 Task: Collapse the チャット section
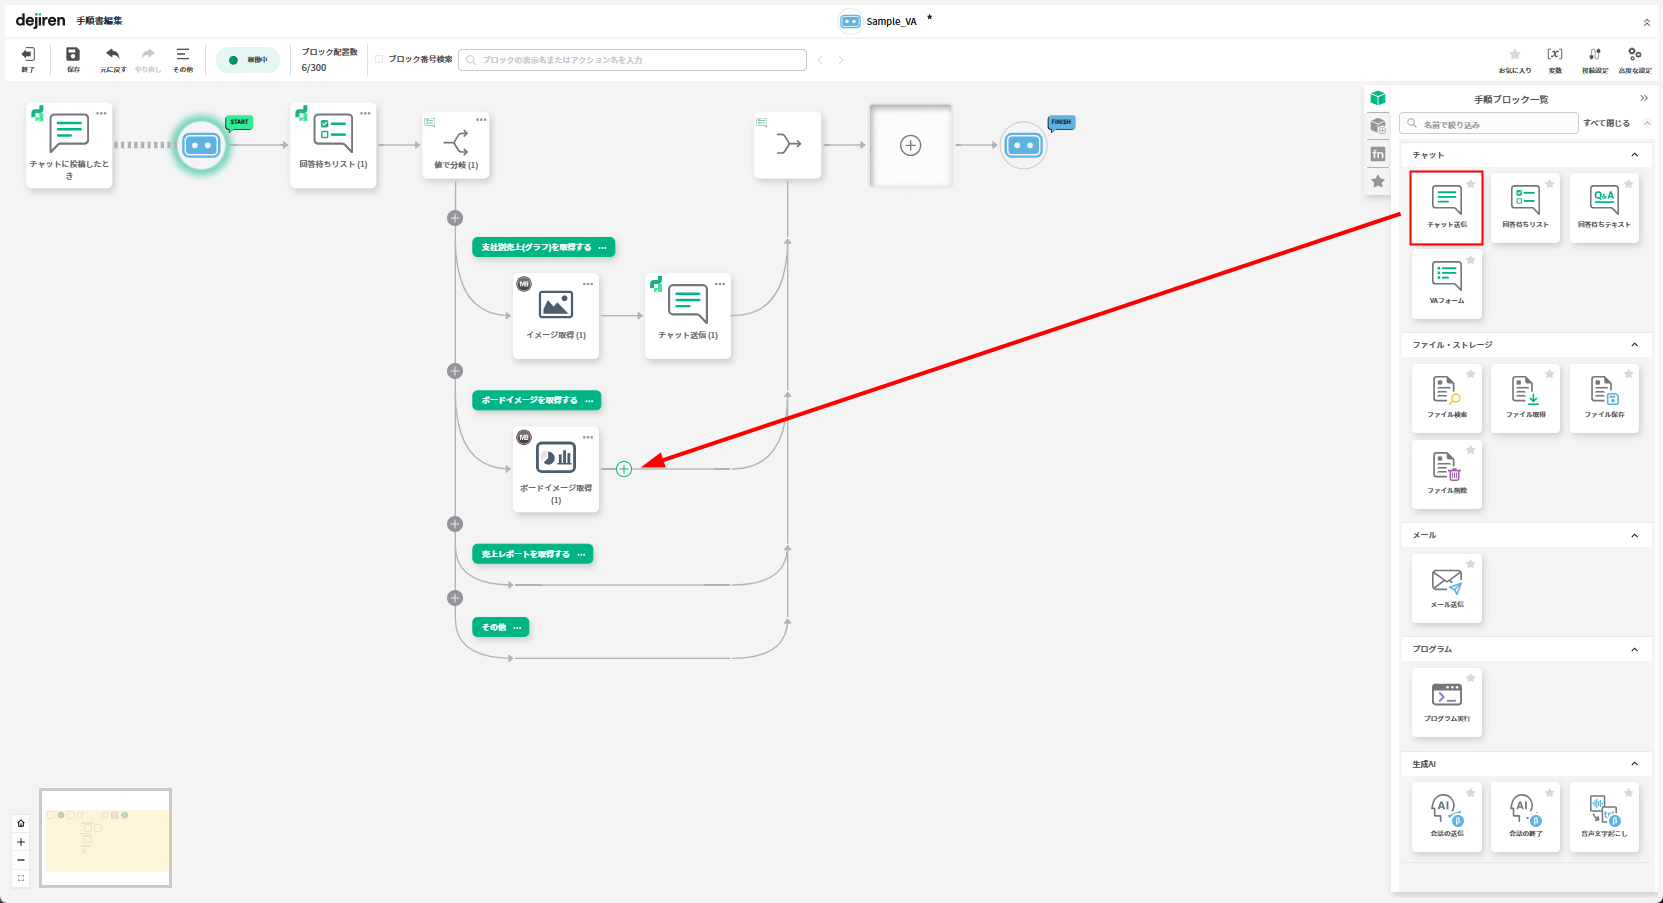coord(1635,155)
